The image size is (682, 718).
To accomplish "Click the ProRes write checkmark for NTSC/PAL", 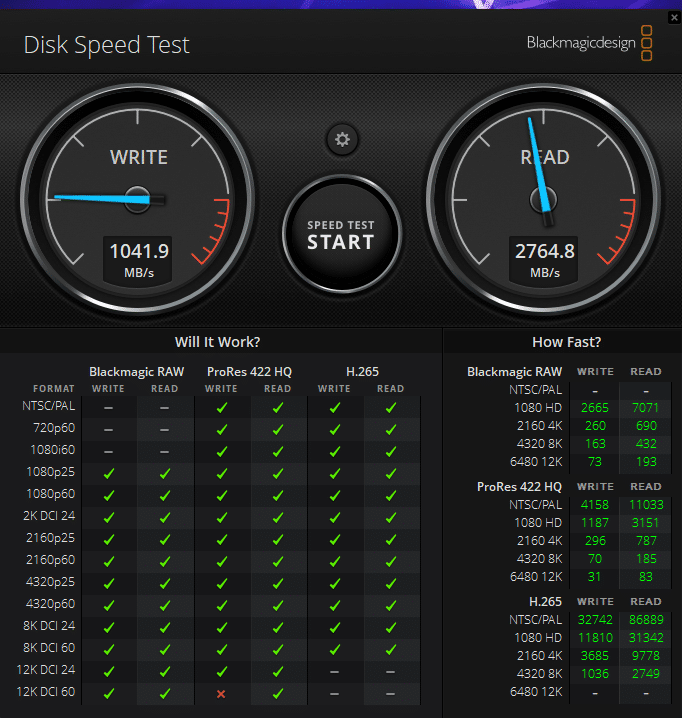I will [x=222, y=408].
